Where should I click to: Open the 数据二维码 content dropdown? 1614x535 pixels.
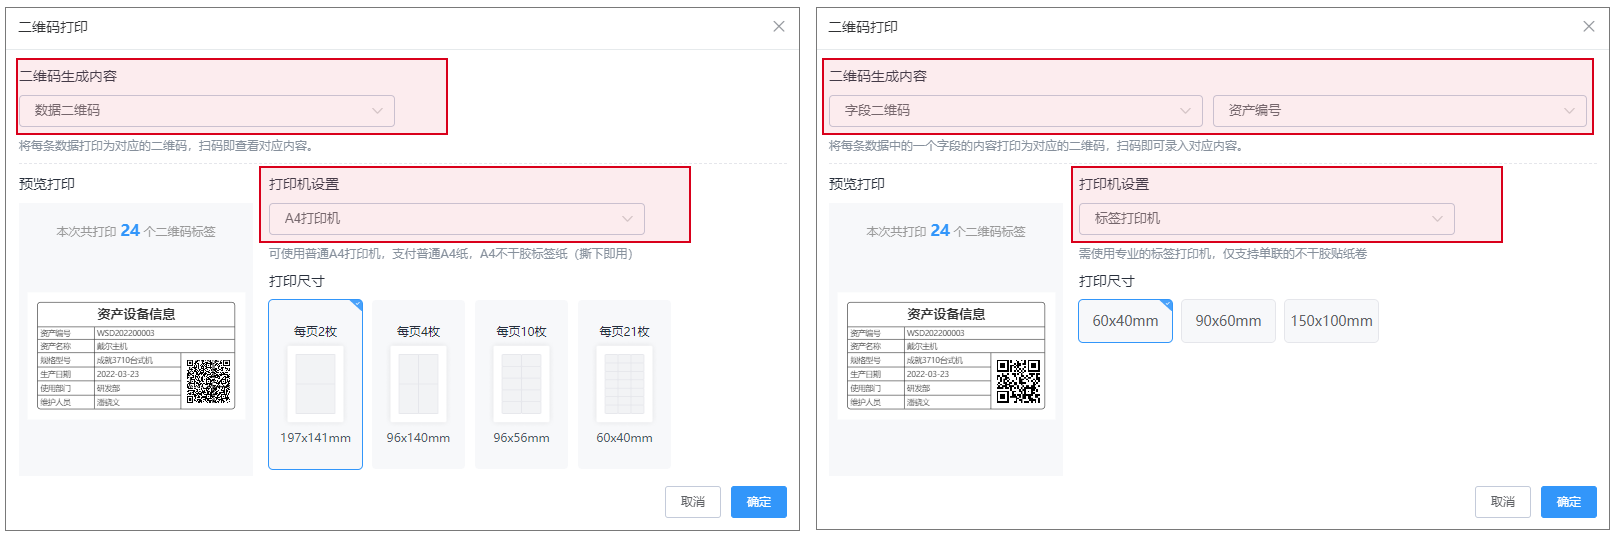coord(207,110)
